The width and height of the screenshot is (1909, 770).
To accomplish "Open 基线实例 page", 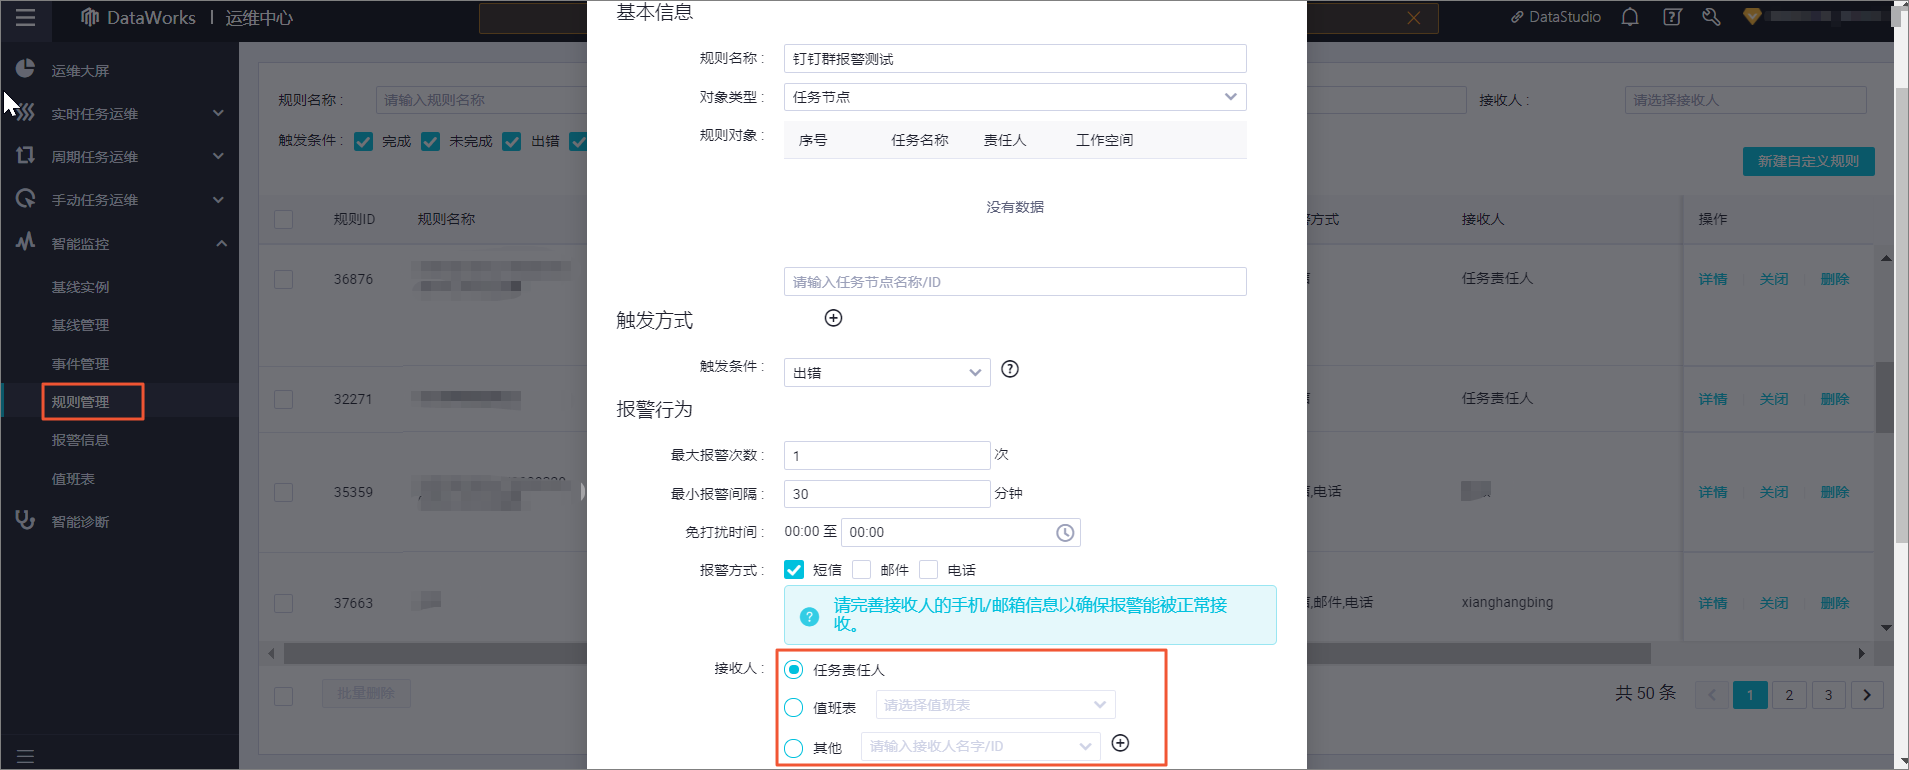I will (x=80, y=287).
